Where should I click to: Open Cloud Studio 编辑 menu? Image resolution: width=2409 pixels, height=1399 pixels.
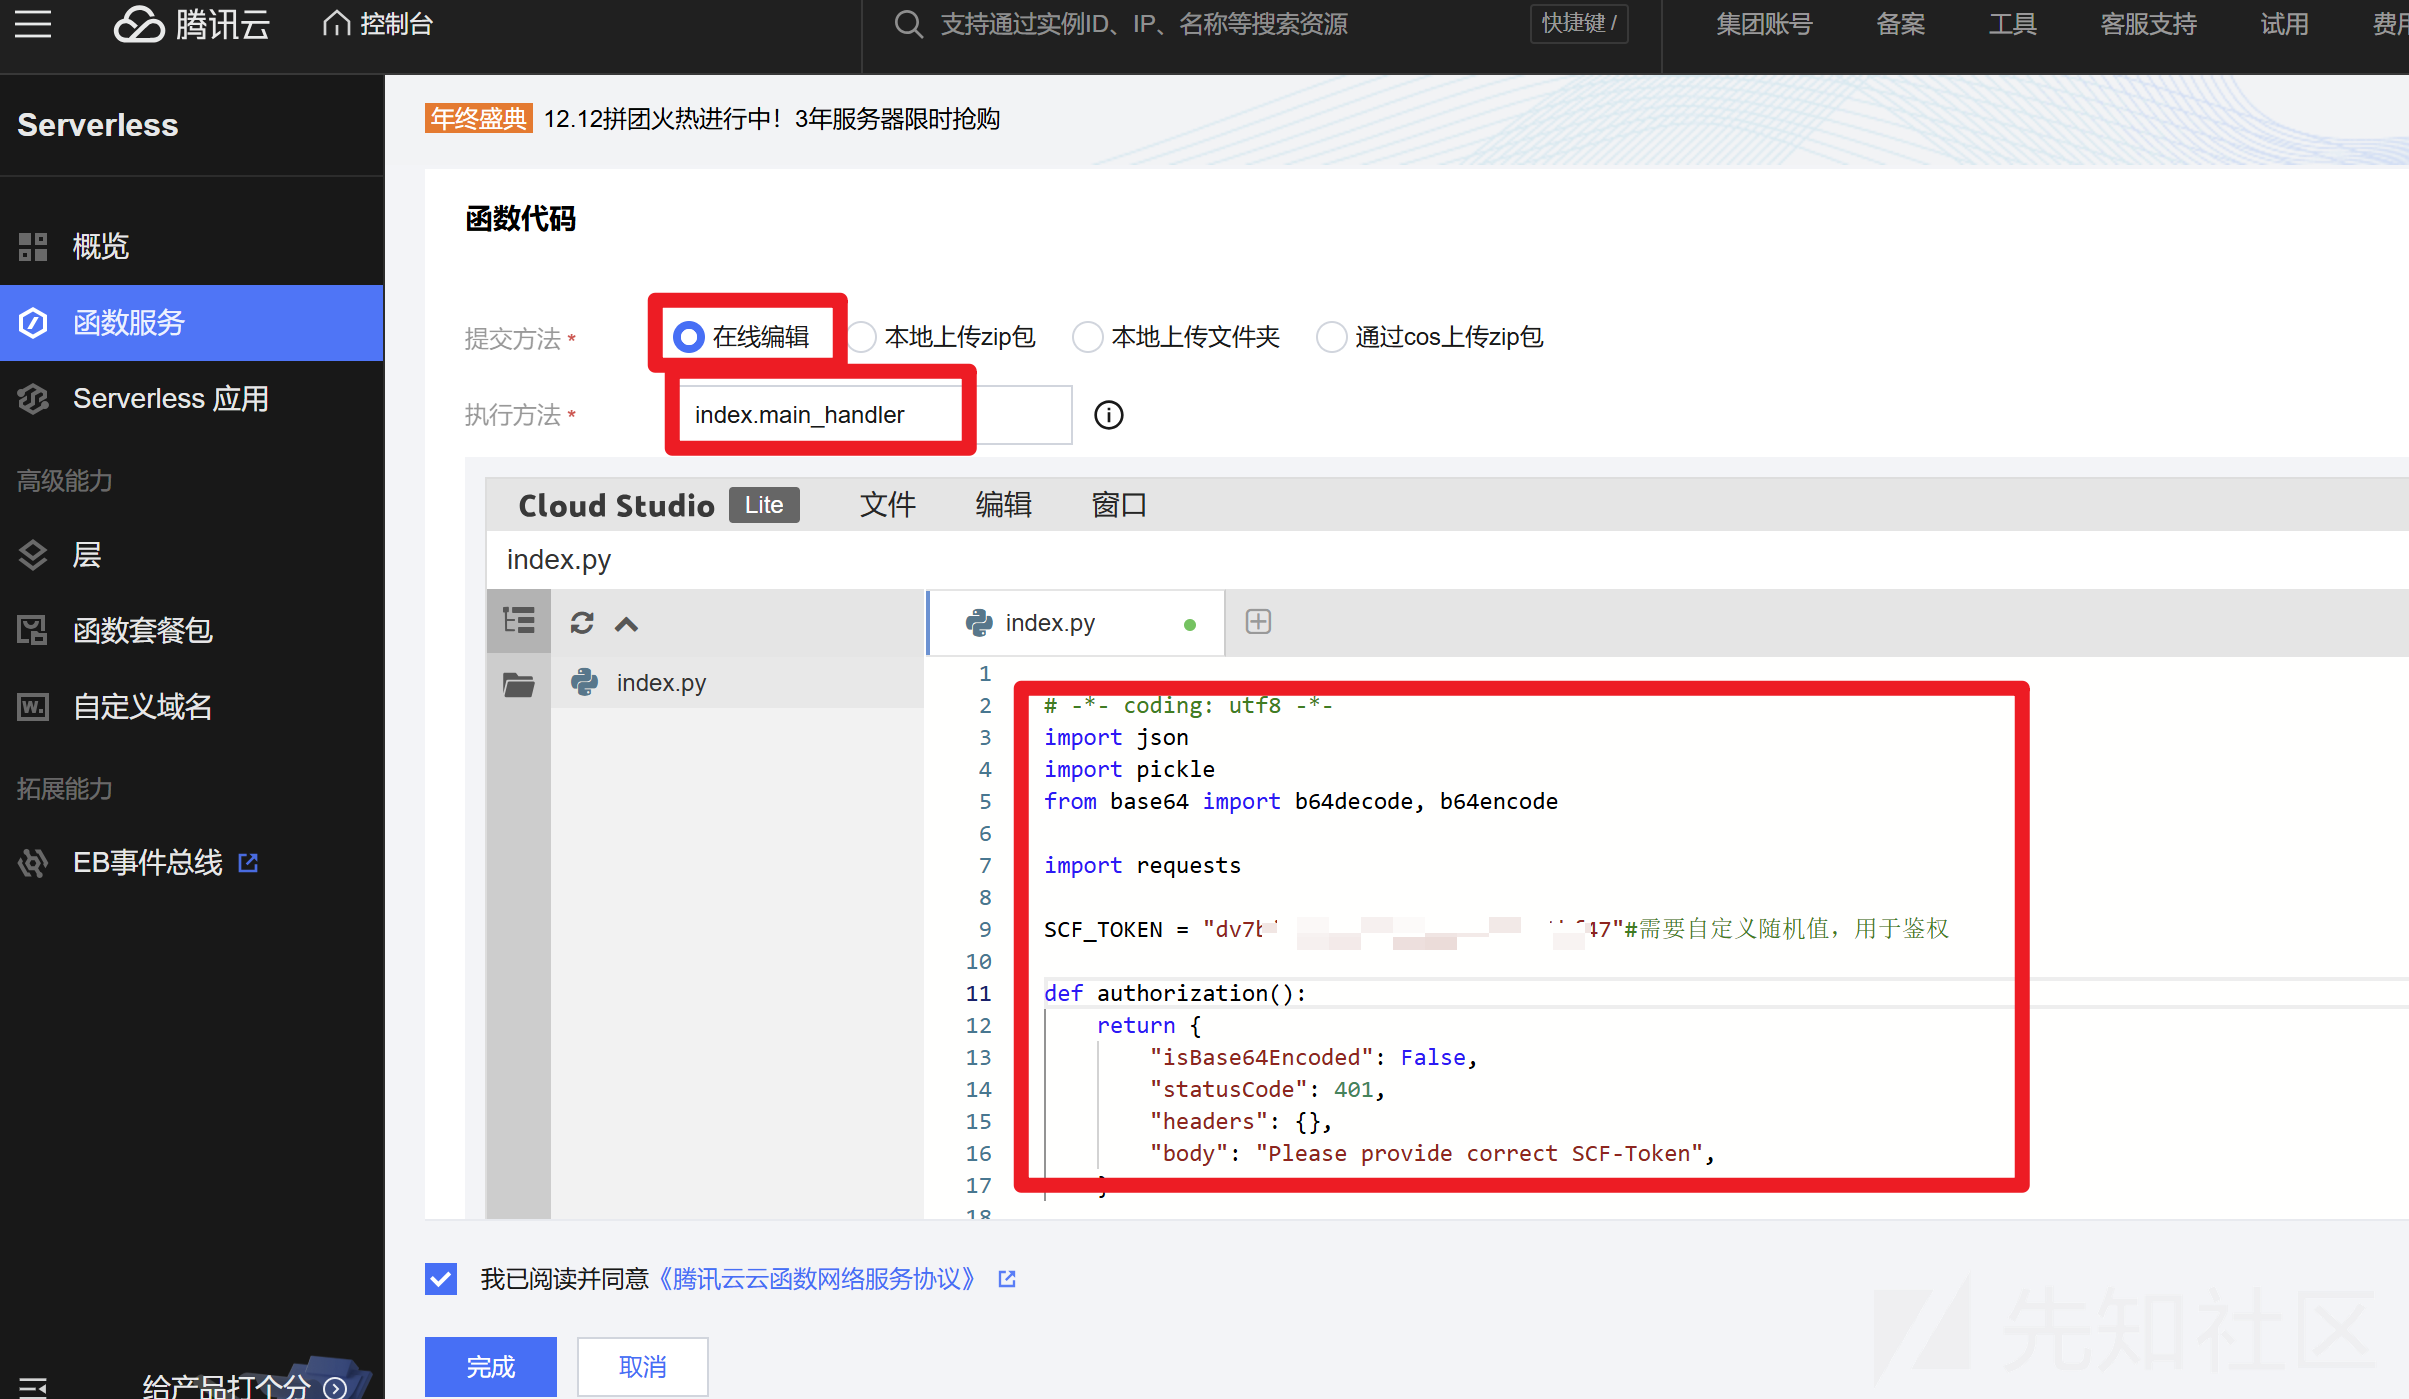pyautogui.click(x=1003, y=505)
